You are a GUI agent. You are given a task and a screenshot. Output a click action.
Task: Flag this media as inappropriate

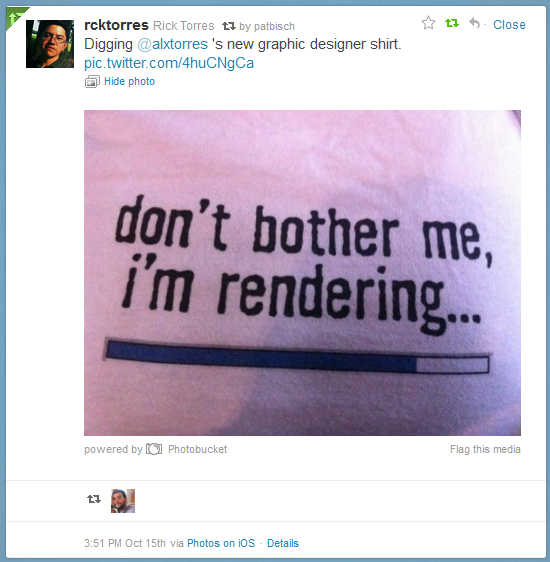click(x=485, y=449)
